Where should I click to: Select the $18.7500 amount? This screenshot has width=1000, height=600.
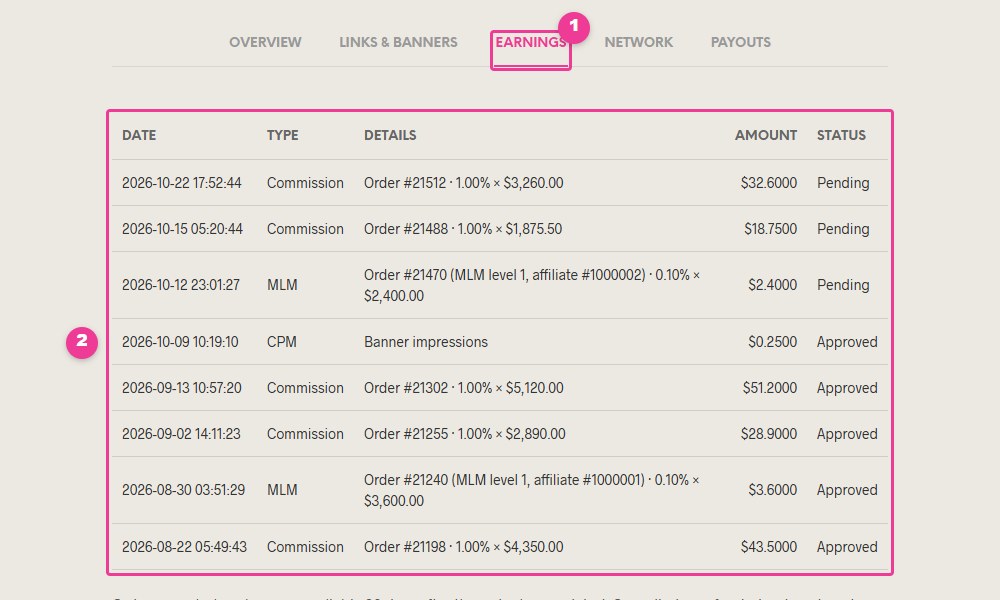click(x=770, y=229)
